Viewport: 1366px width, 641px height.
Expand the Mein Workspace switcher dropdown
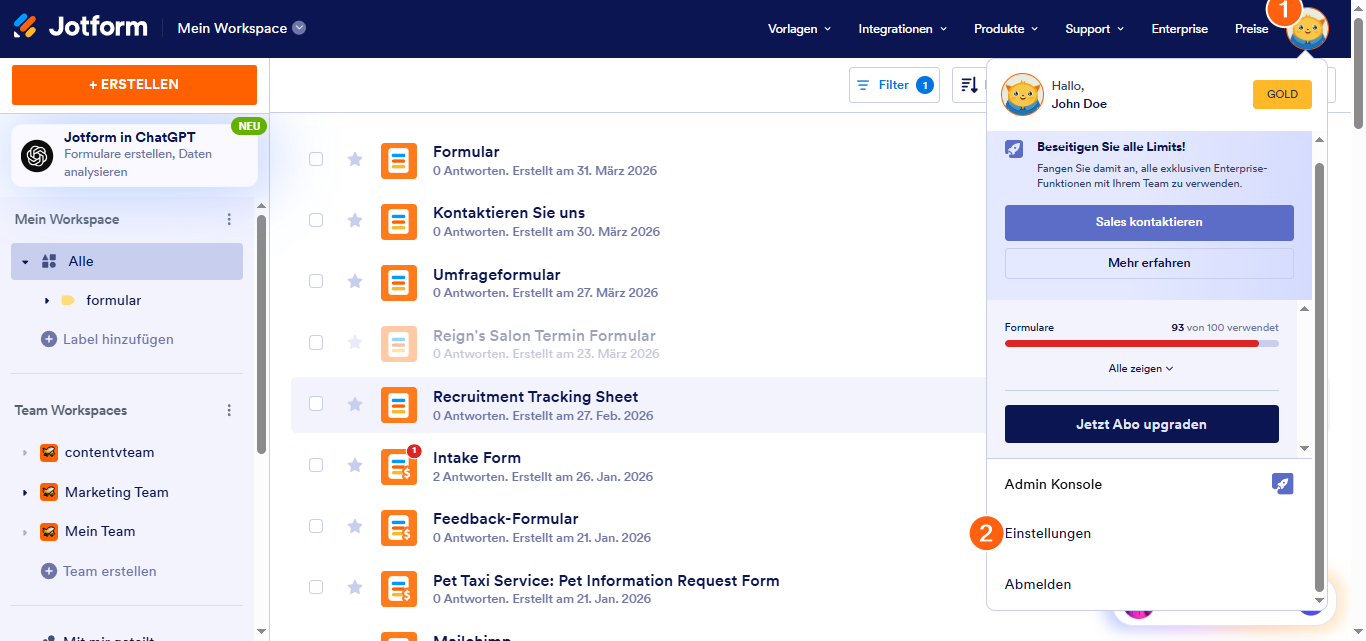pyautogui.click(x=299, y=28)
